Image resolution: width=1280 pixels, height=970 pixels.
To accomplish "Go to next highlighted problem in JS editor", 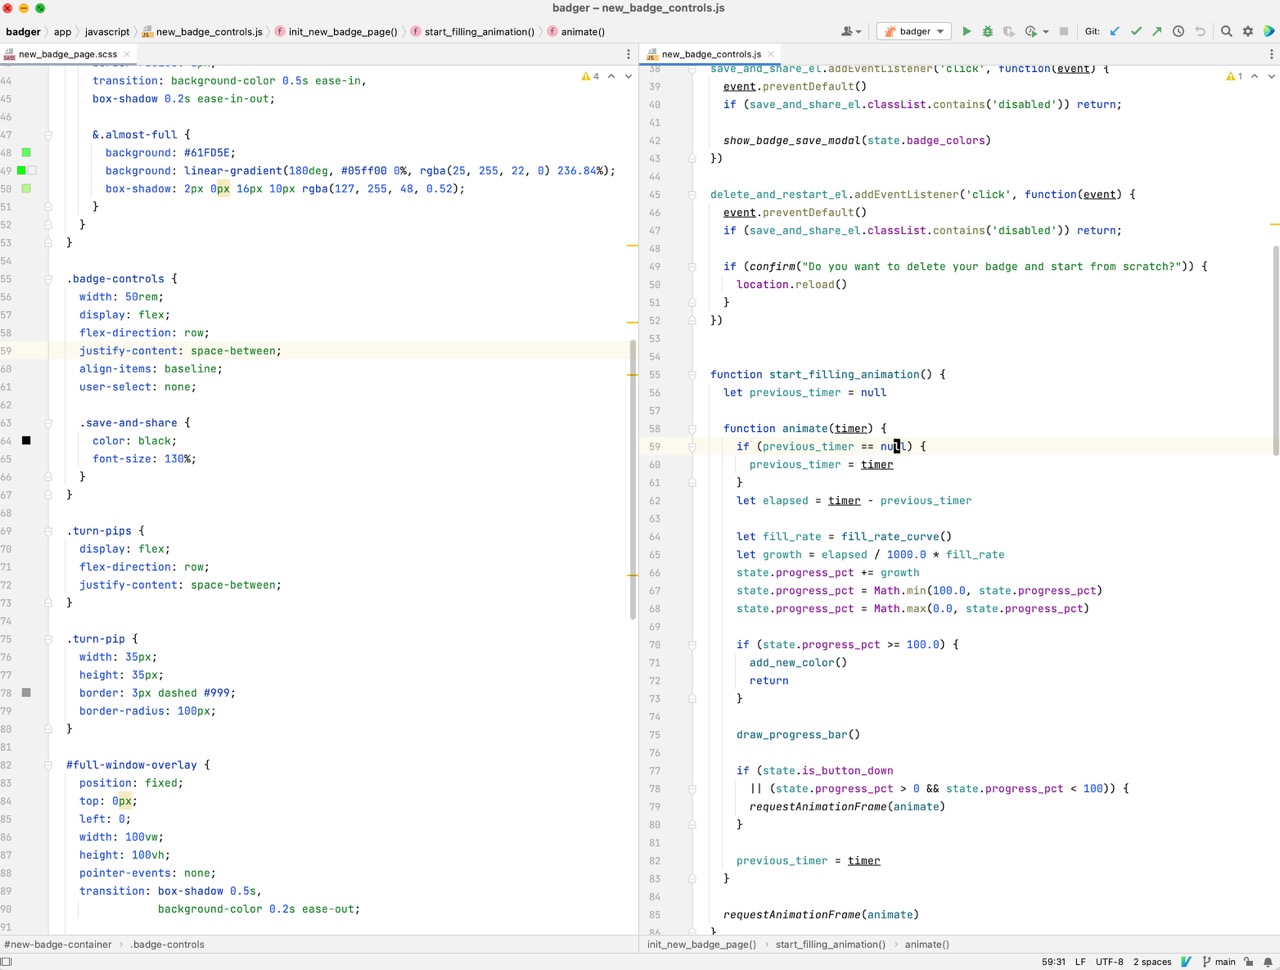I will click(x=1271, y=76).
